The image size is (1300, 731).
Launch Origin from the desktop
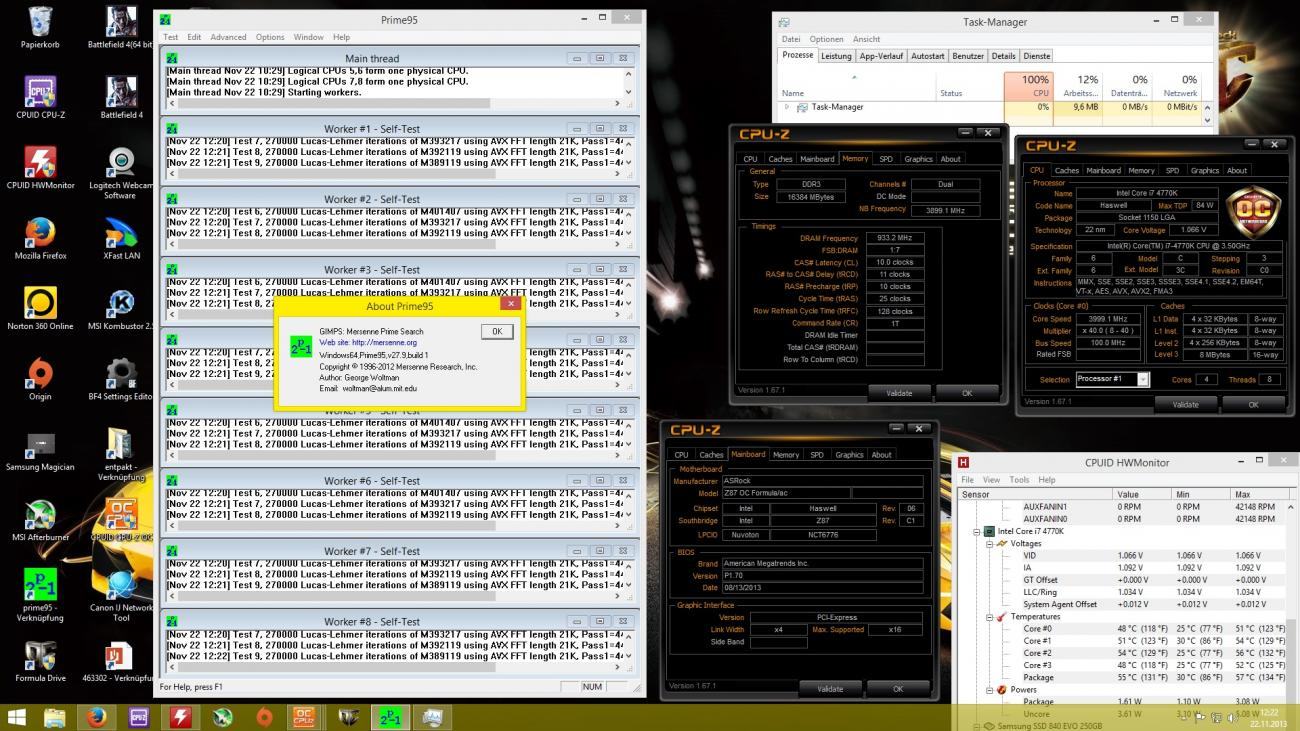[x=41, y=378]
